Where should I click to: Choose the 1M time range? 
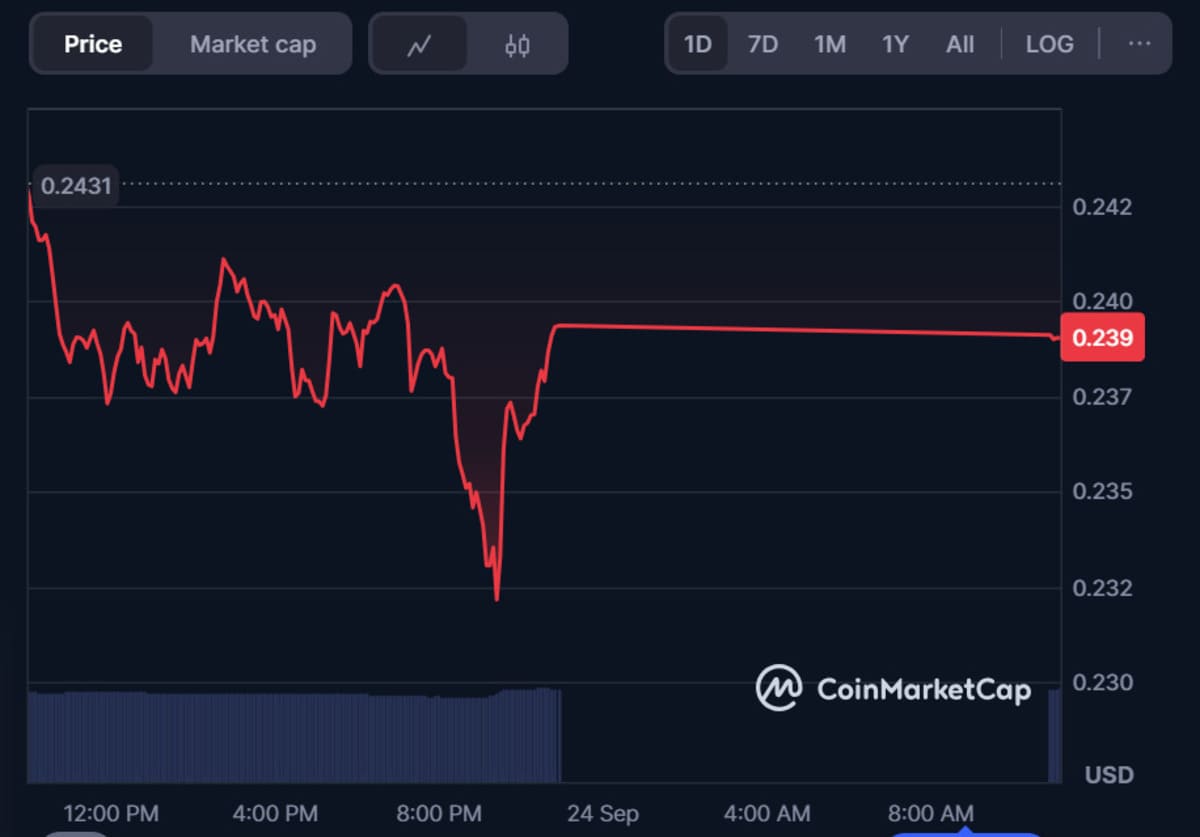[829, 44]
